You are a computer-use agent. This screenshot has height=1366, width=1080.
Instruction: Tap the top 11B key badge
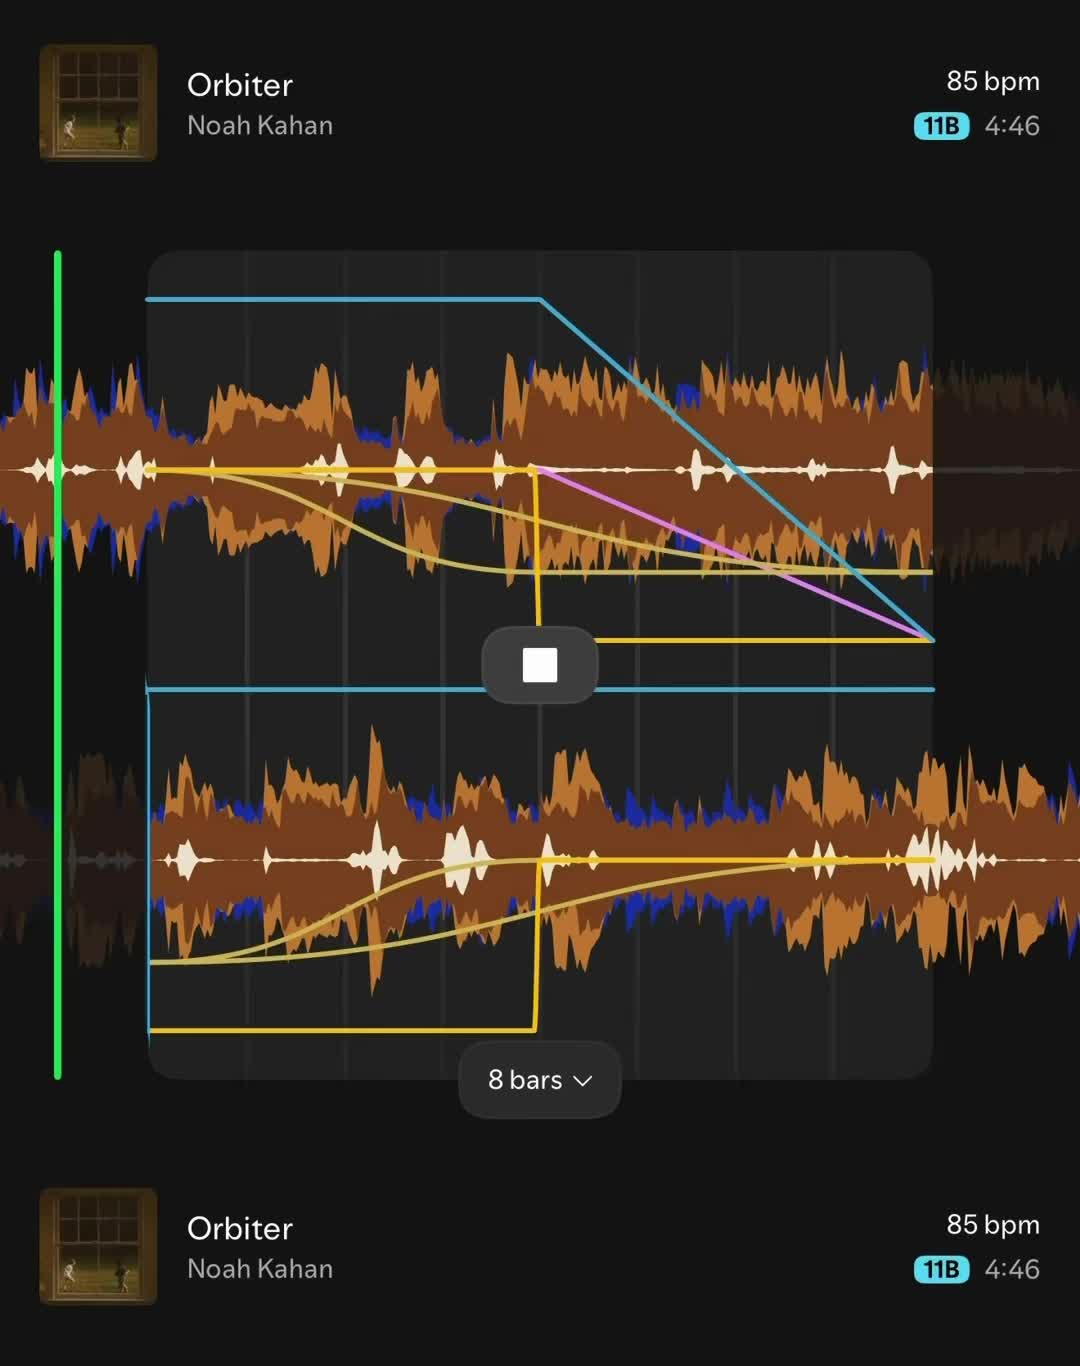pyautogui.click(x=941, y=126)
